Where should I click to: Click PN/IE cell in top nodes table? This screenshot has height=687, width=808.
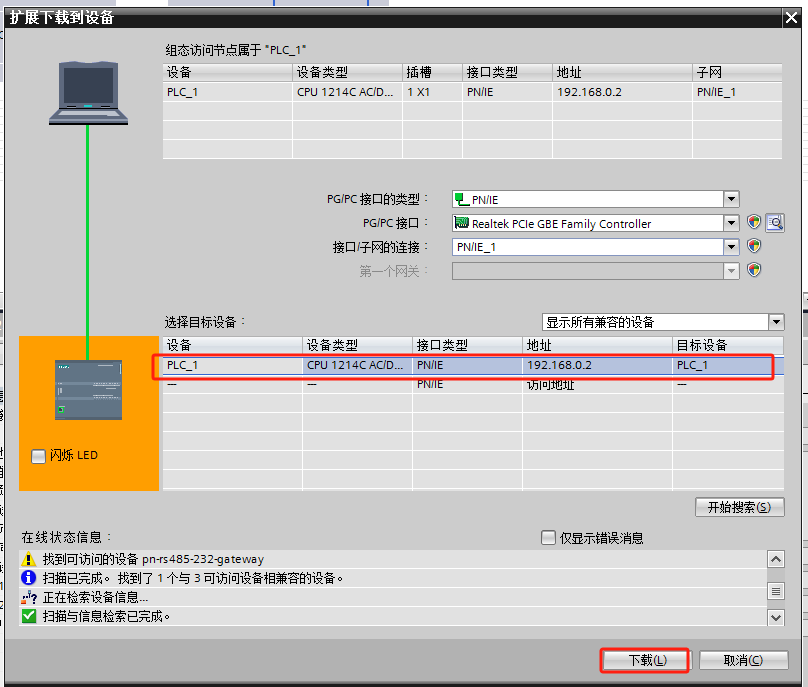480,92
